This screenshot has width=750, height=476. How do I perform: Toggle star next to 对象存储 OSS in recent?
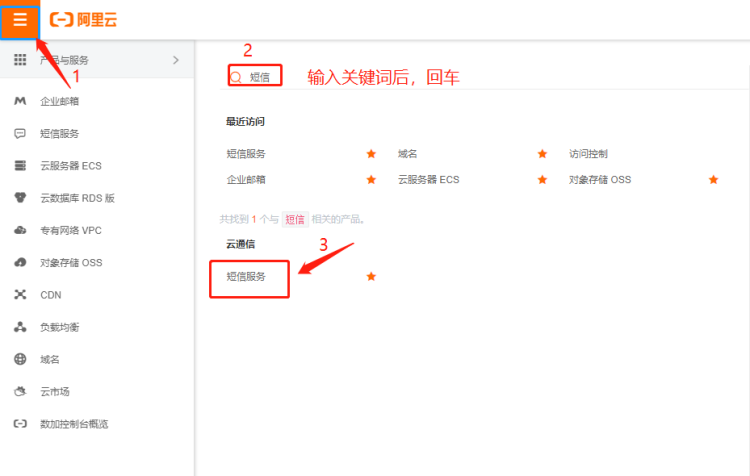click(714, 180)
